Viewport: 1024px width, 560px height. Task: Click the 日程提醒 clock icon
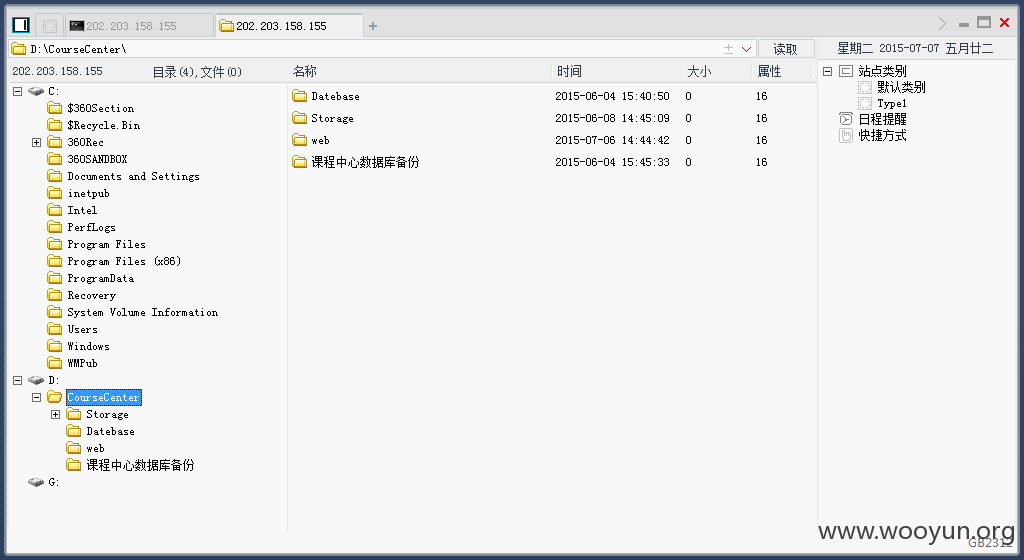click(x=846, y=119)
